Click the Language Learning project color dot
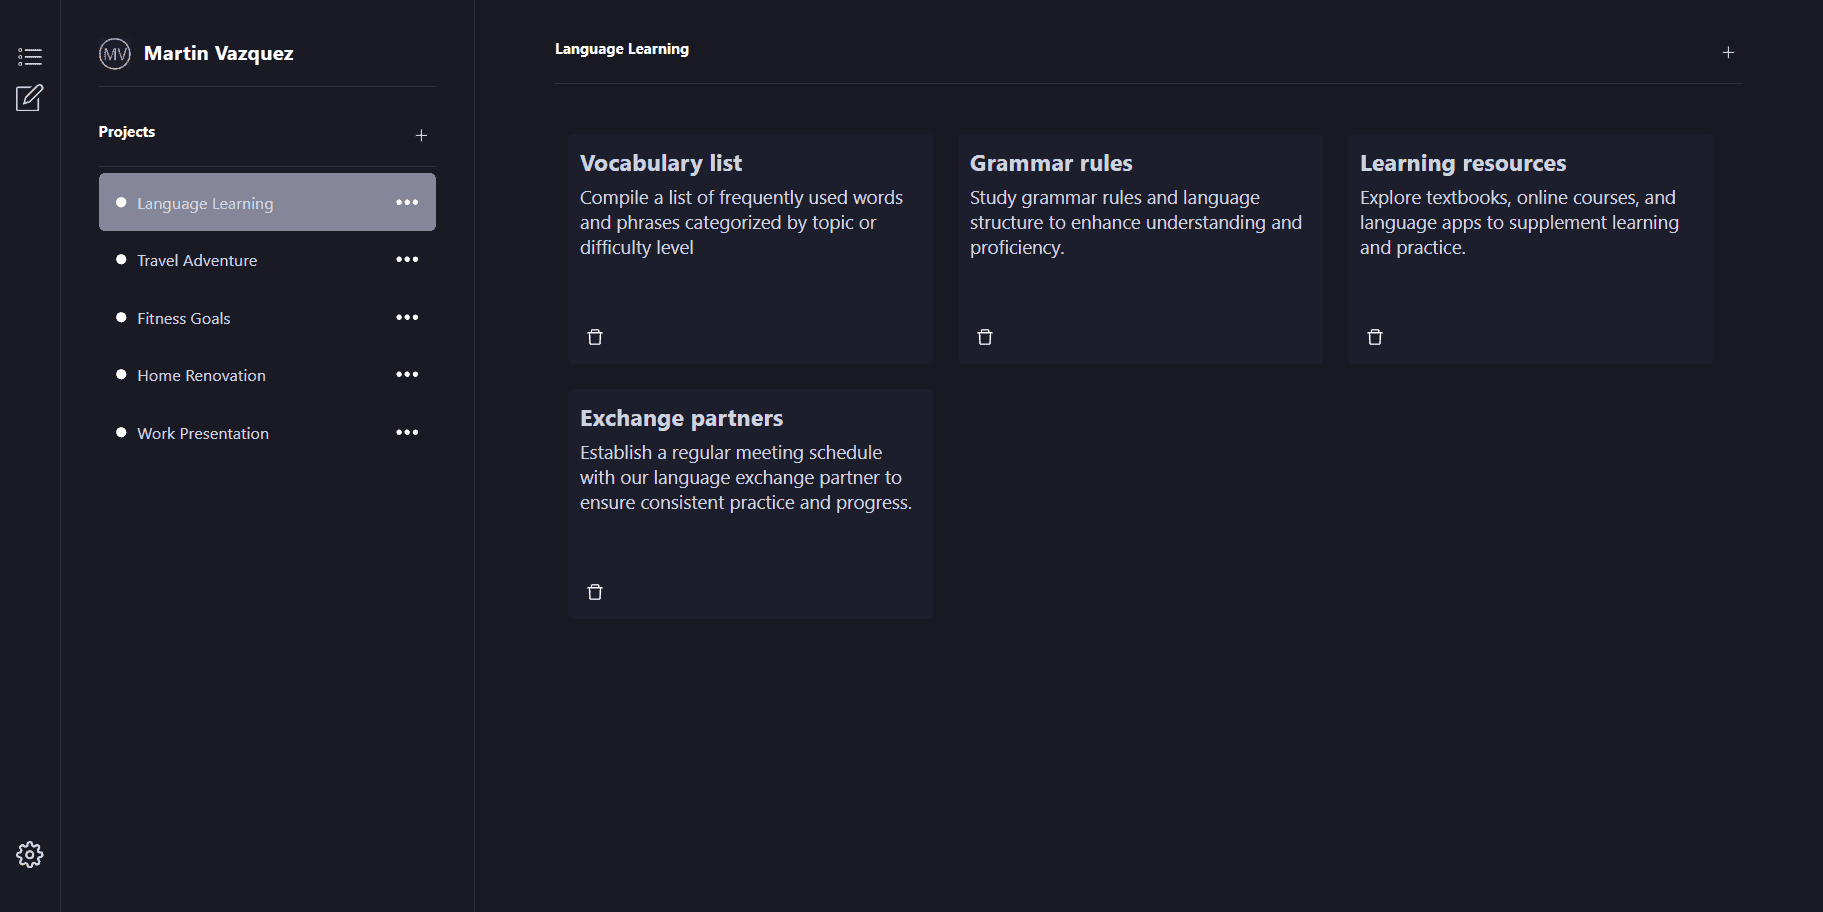Viewport: 1823px width, 912px height. pyautogui.click(x=120, y=202)
